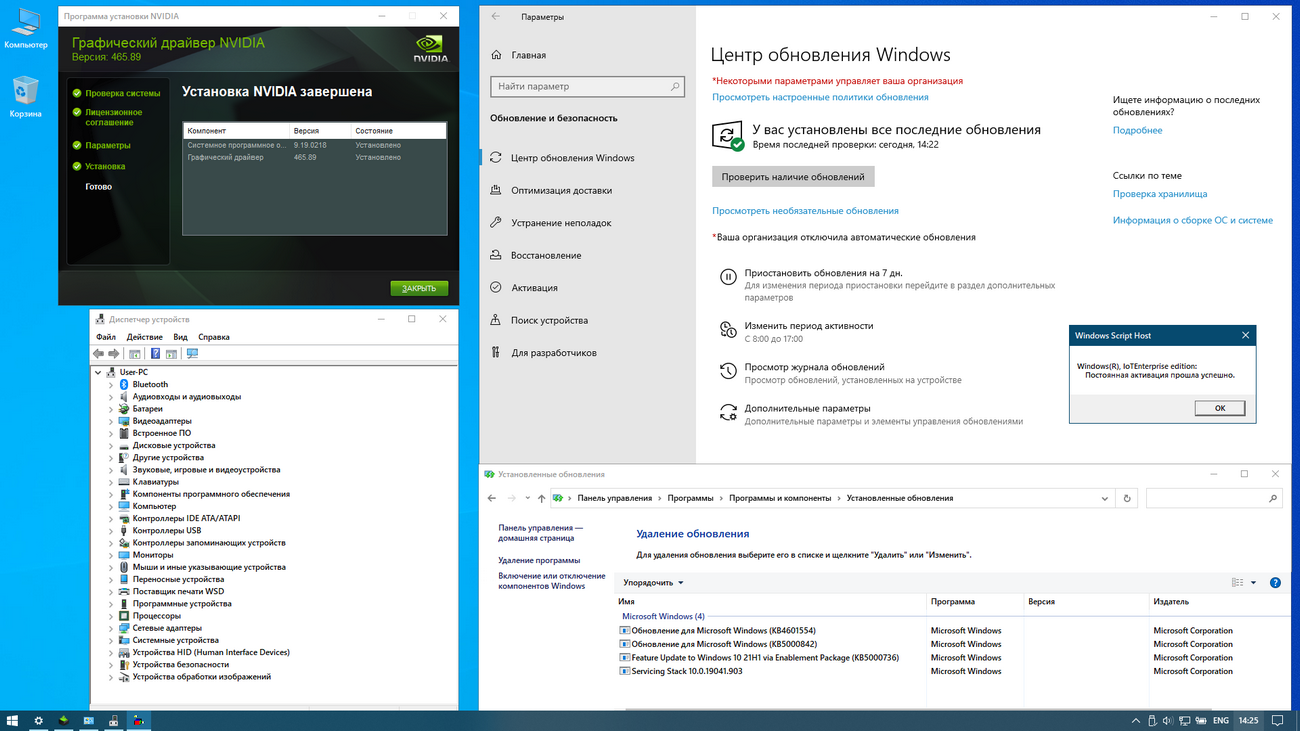The height and width of the screenshot is (731, 1300).
Task: Open the Файл menu in Device Manager
Action: coord(106,337)
